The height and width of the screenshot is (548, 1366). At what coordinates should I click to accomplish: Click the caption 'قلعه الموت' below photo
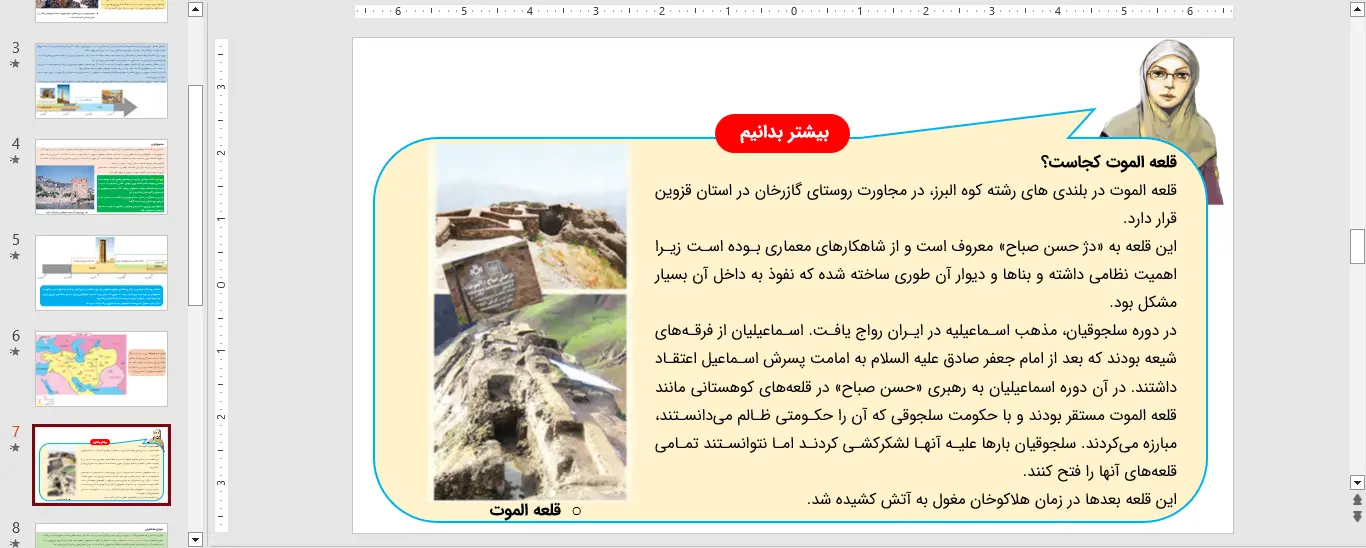pos(523,510)
